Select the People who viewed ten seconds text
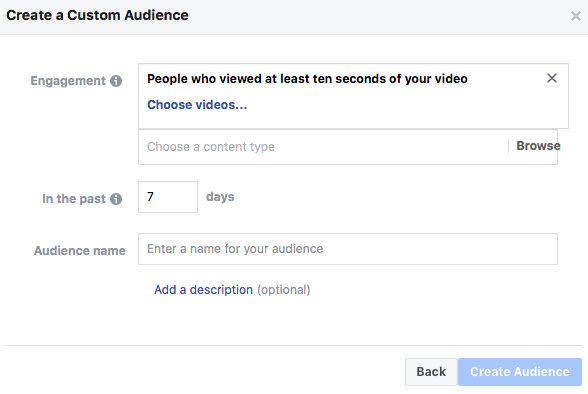 [307, 79]
